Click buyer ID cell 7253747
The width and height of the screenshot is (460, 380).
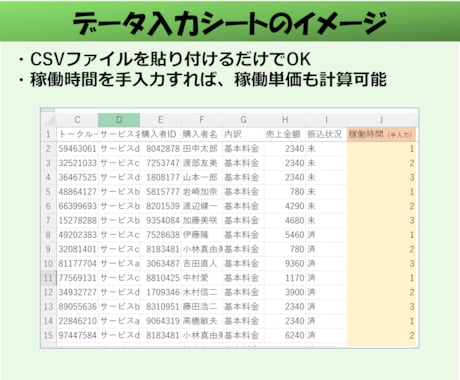[160, 163]
